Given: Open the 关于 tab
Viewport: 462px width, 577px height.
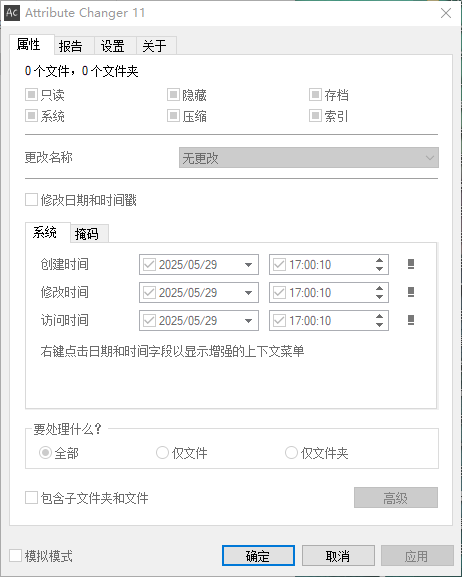Looking at the screenshot, I should coord(156,46).
